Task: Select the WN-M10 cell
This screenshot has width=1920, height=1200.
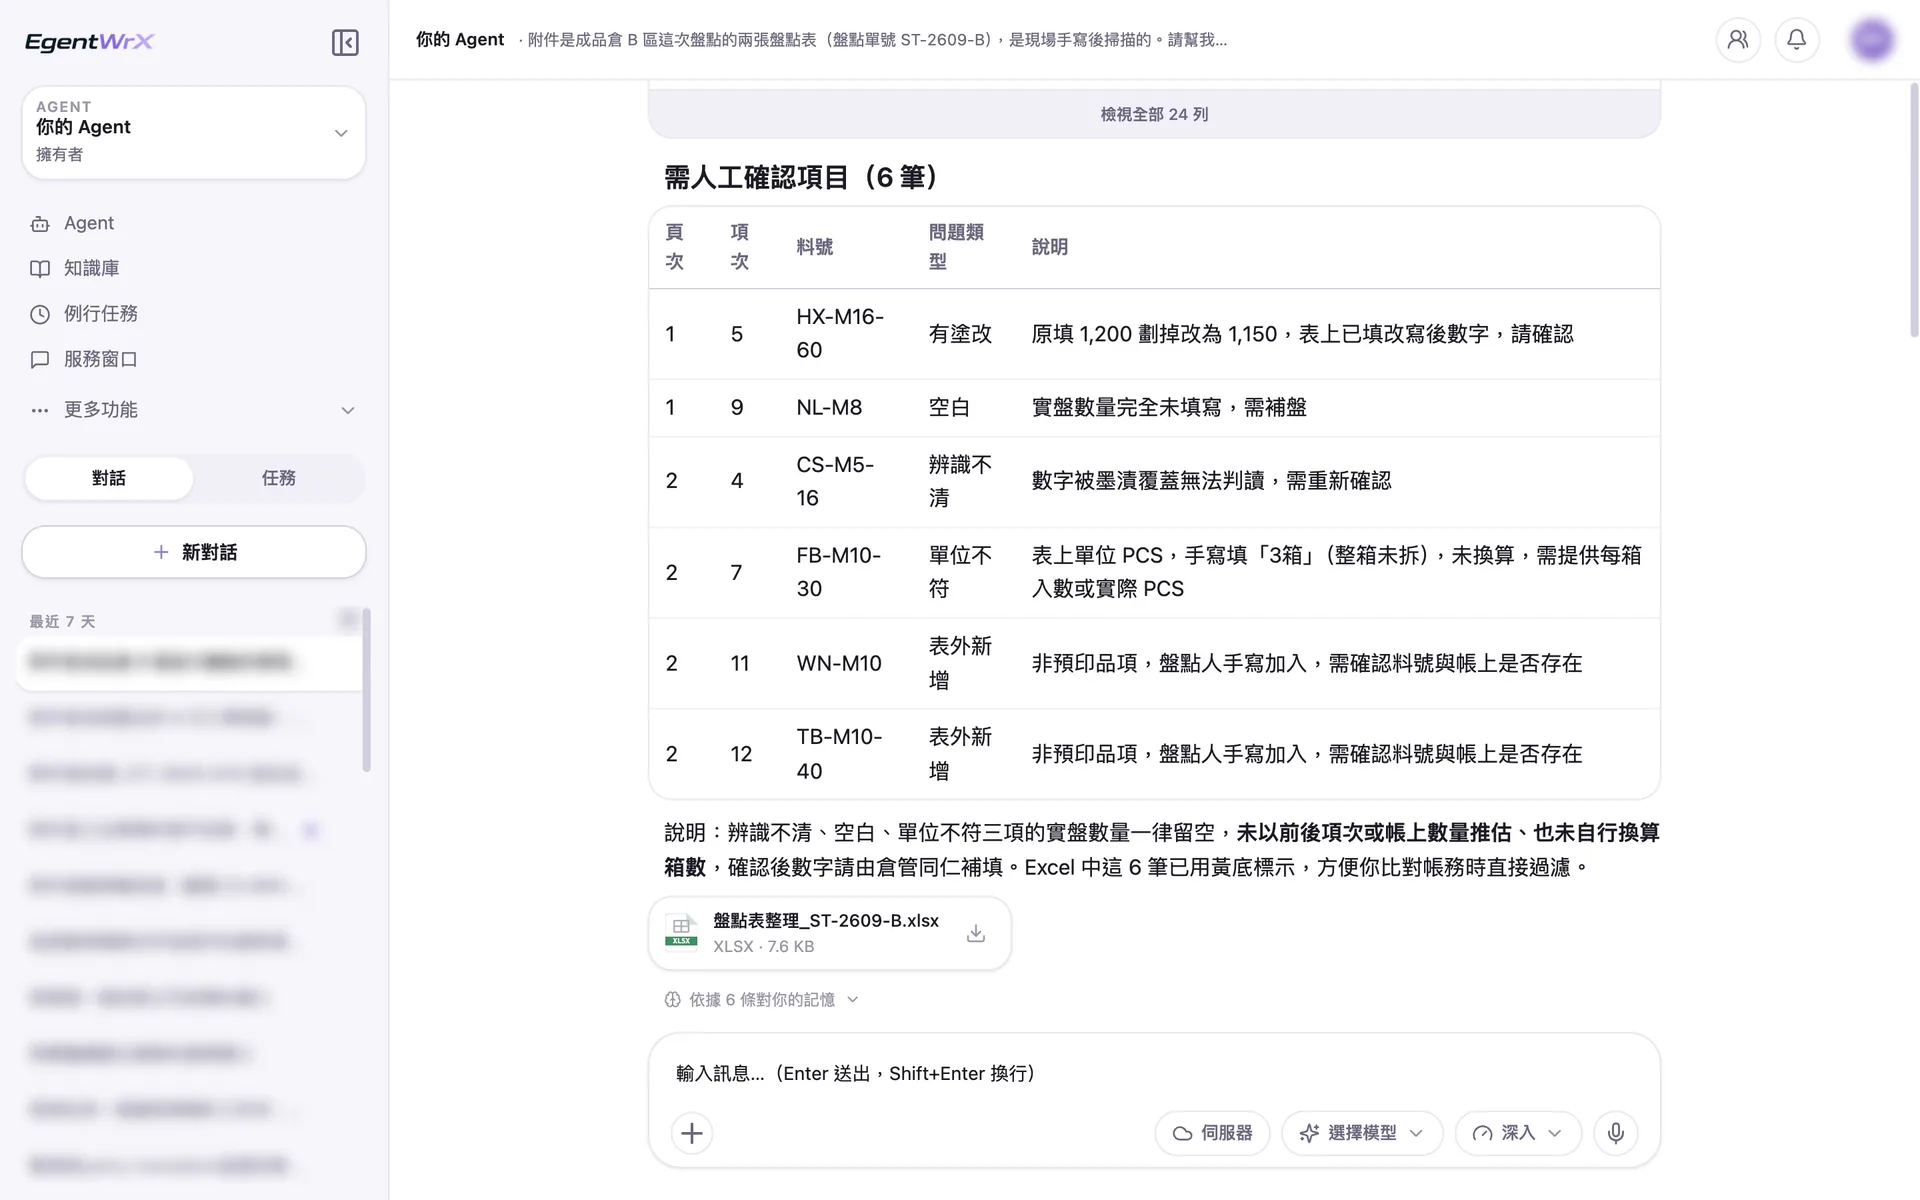Action: pos(846,664)
